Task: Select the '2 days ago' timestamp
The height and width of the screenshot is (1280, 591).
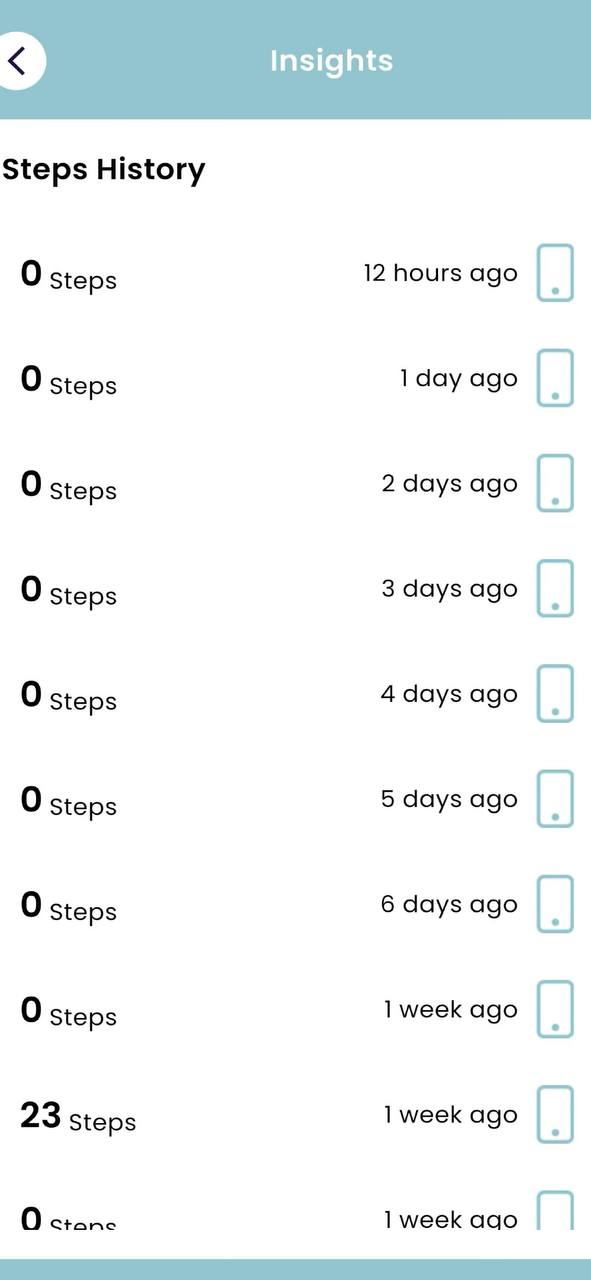Action: pos(449,484)
